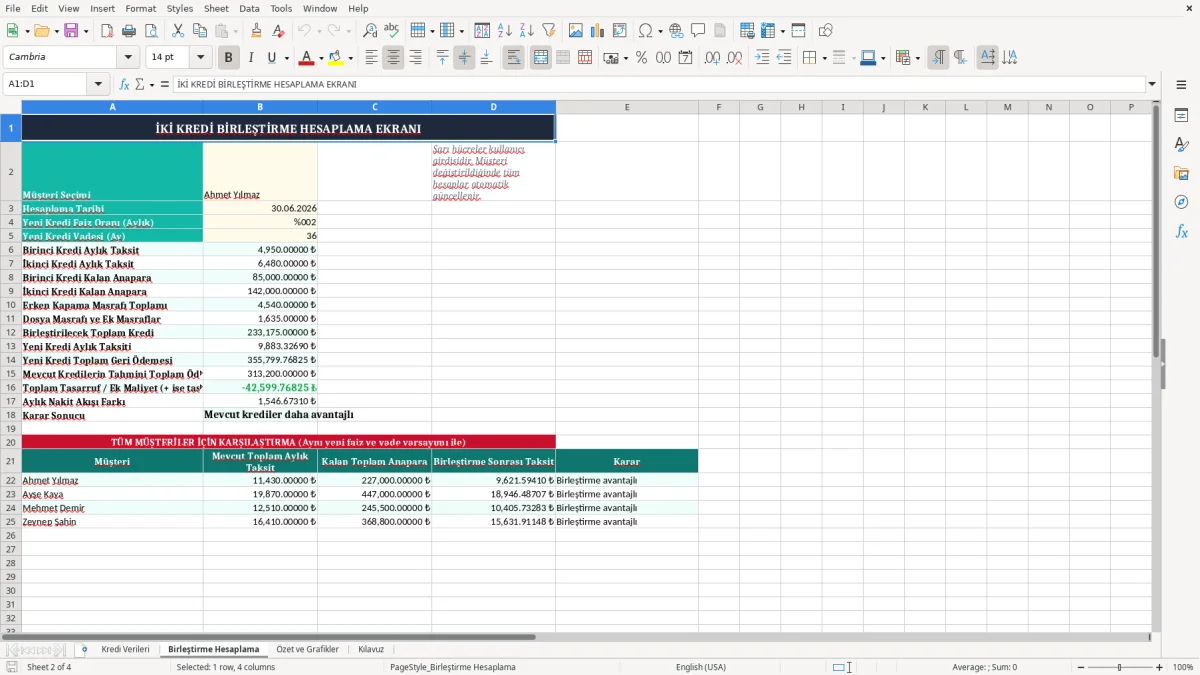Insert a chart with the chart icon
Viewport: 1200px width, 675px height.
coord(598,31)
